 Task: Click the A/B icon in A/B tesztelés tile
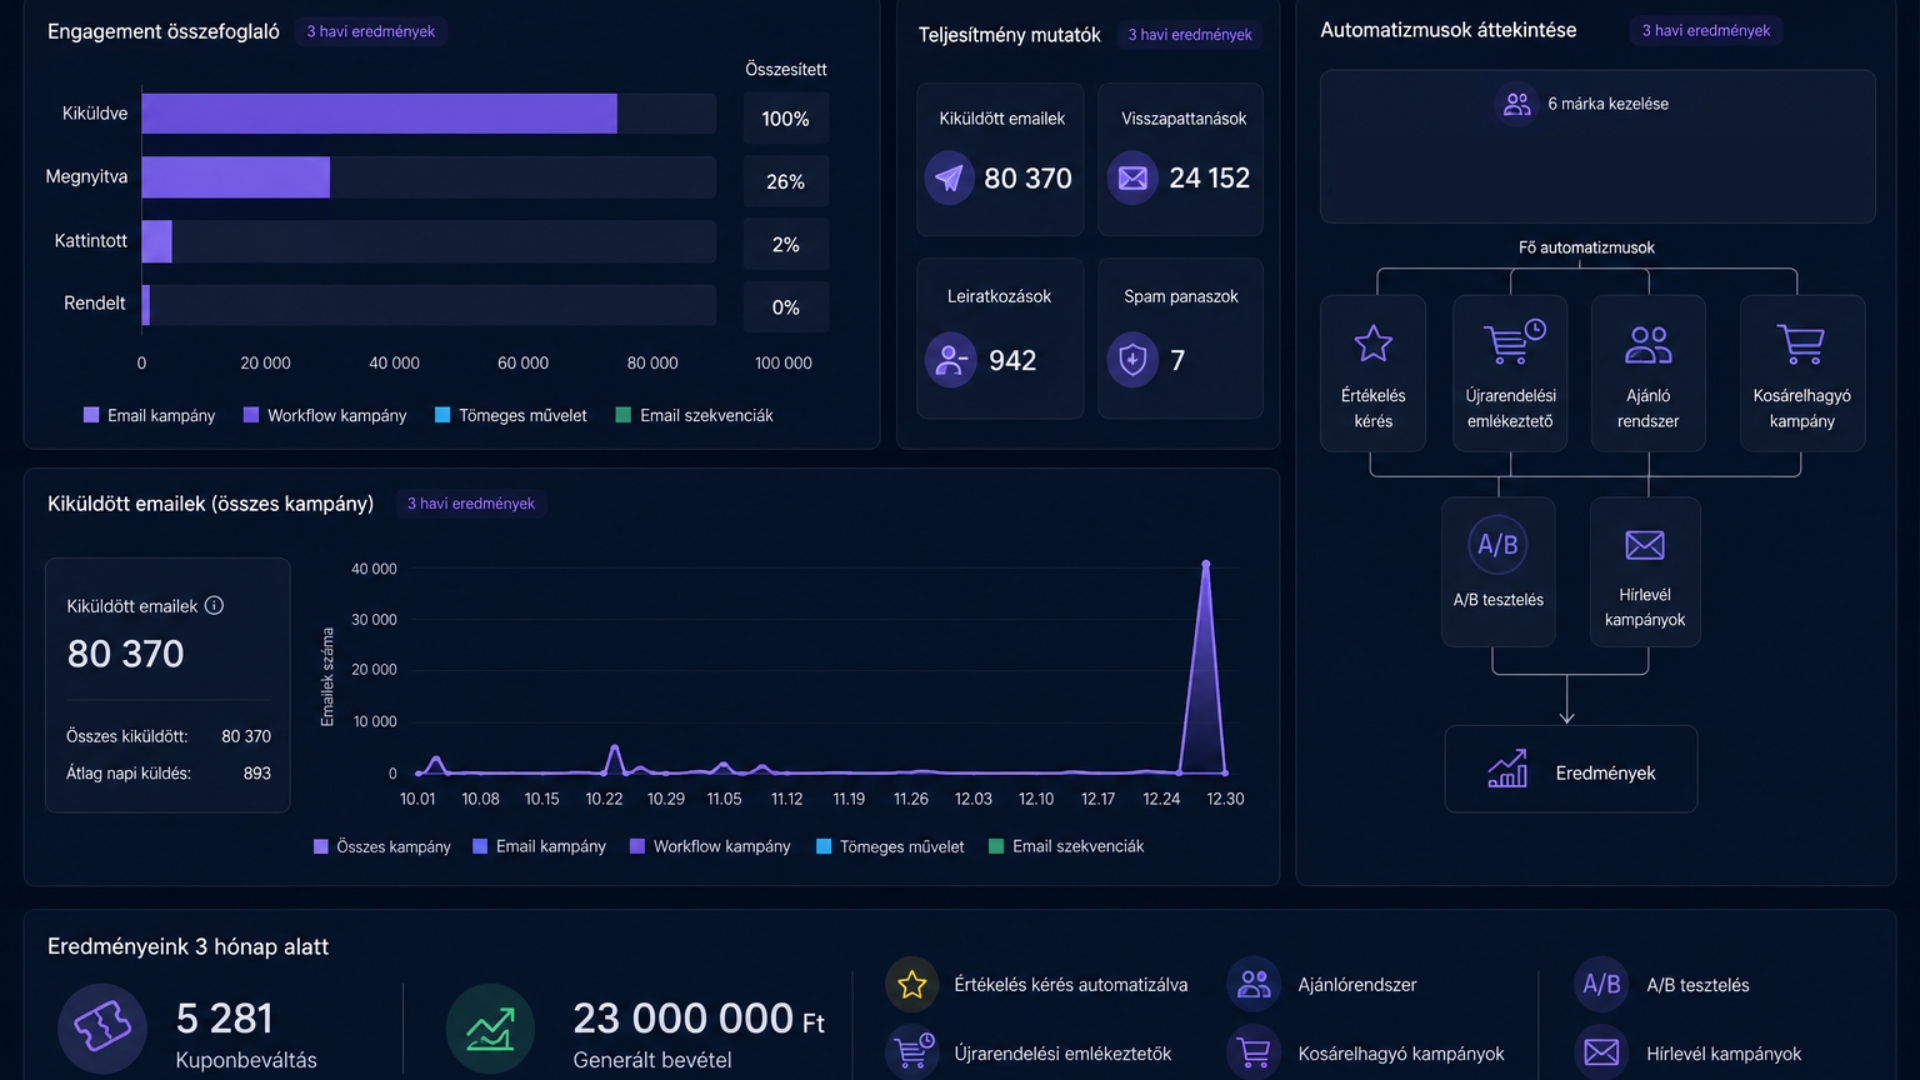1498,545
